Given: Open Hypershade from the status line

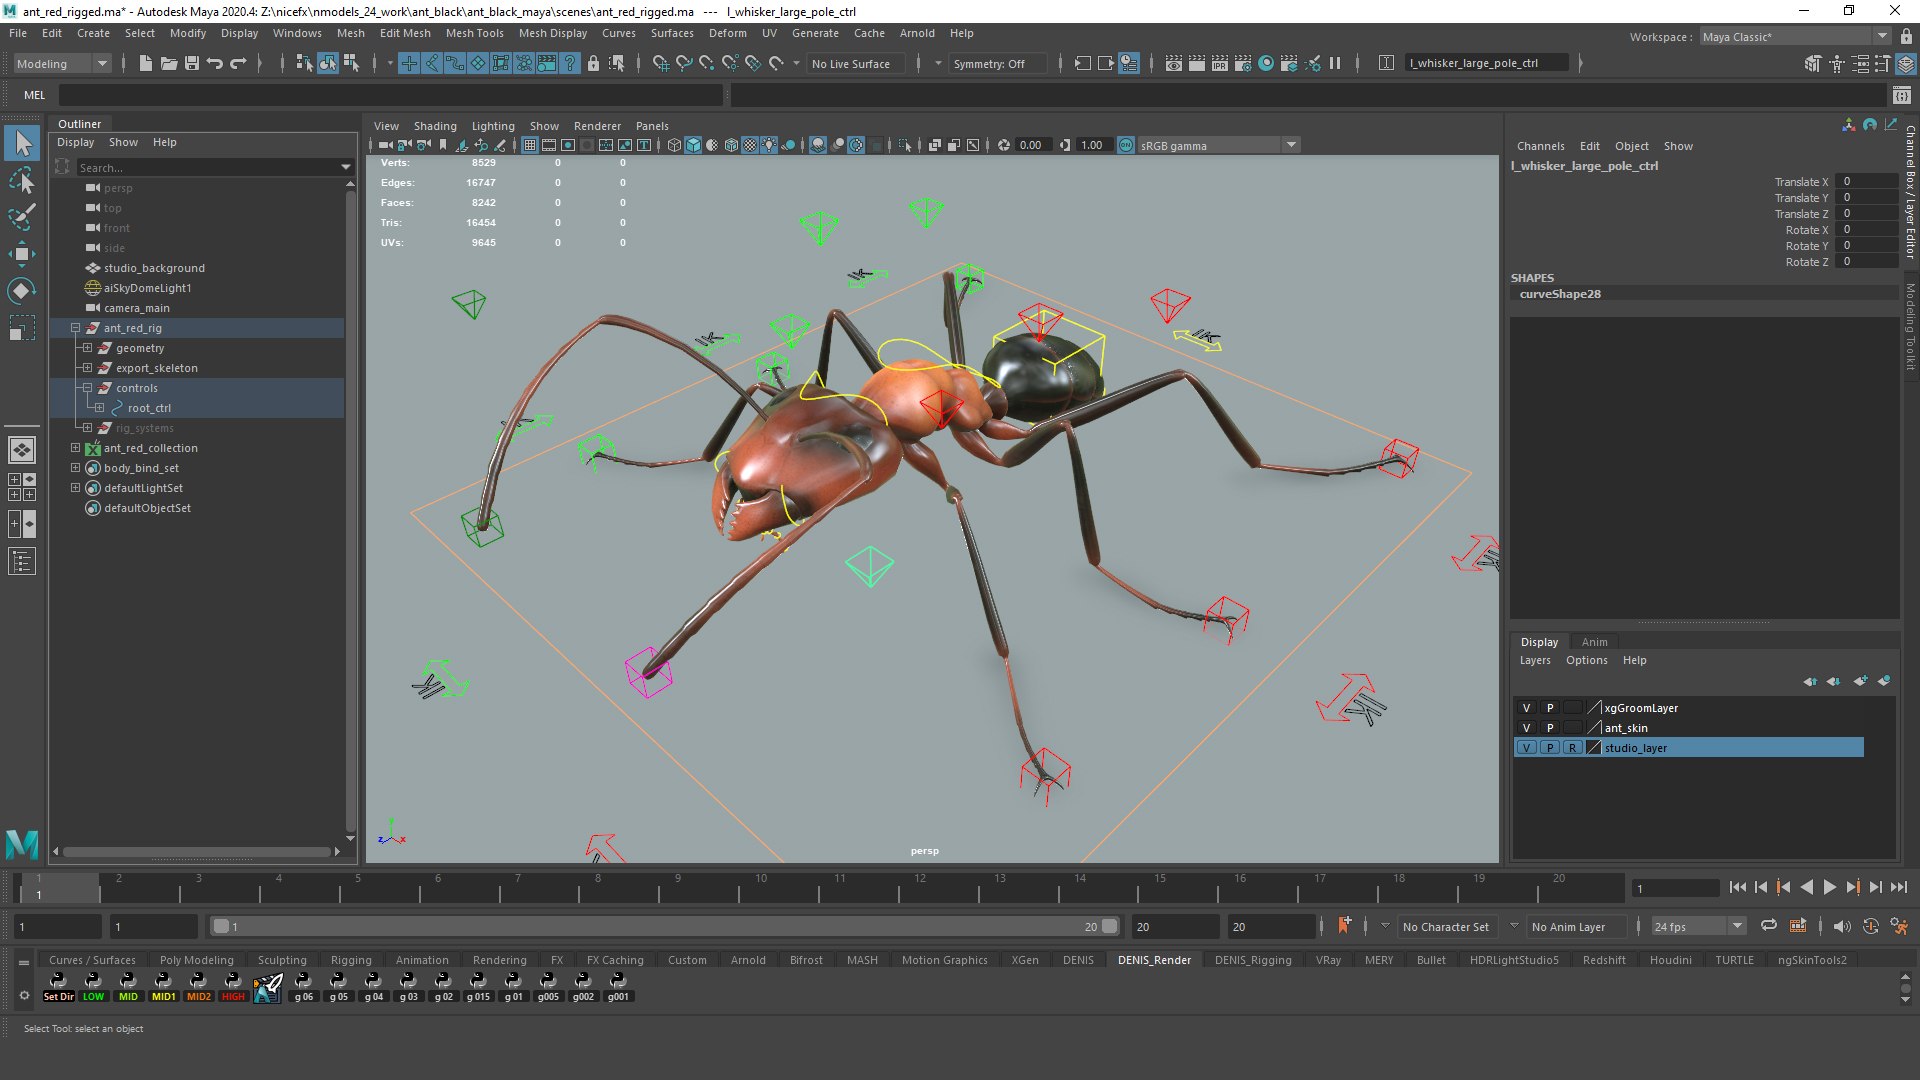Looking at the screenshot, I should coord(1266,63).
